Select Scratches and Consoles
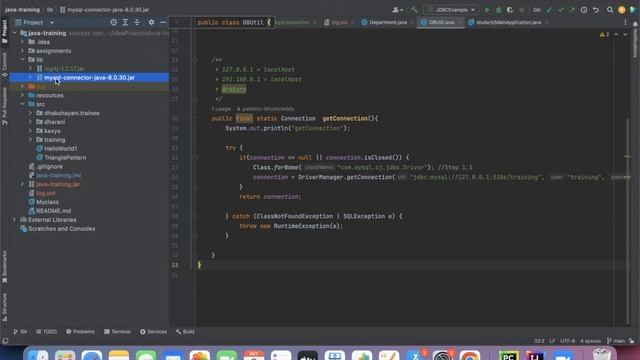Image resolution: width=640 pixels, height=360 pixels. pos(61,229)
